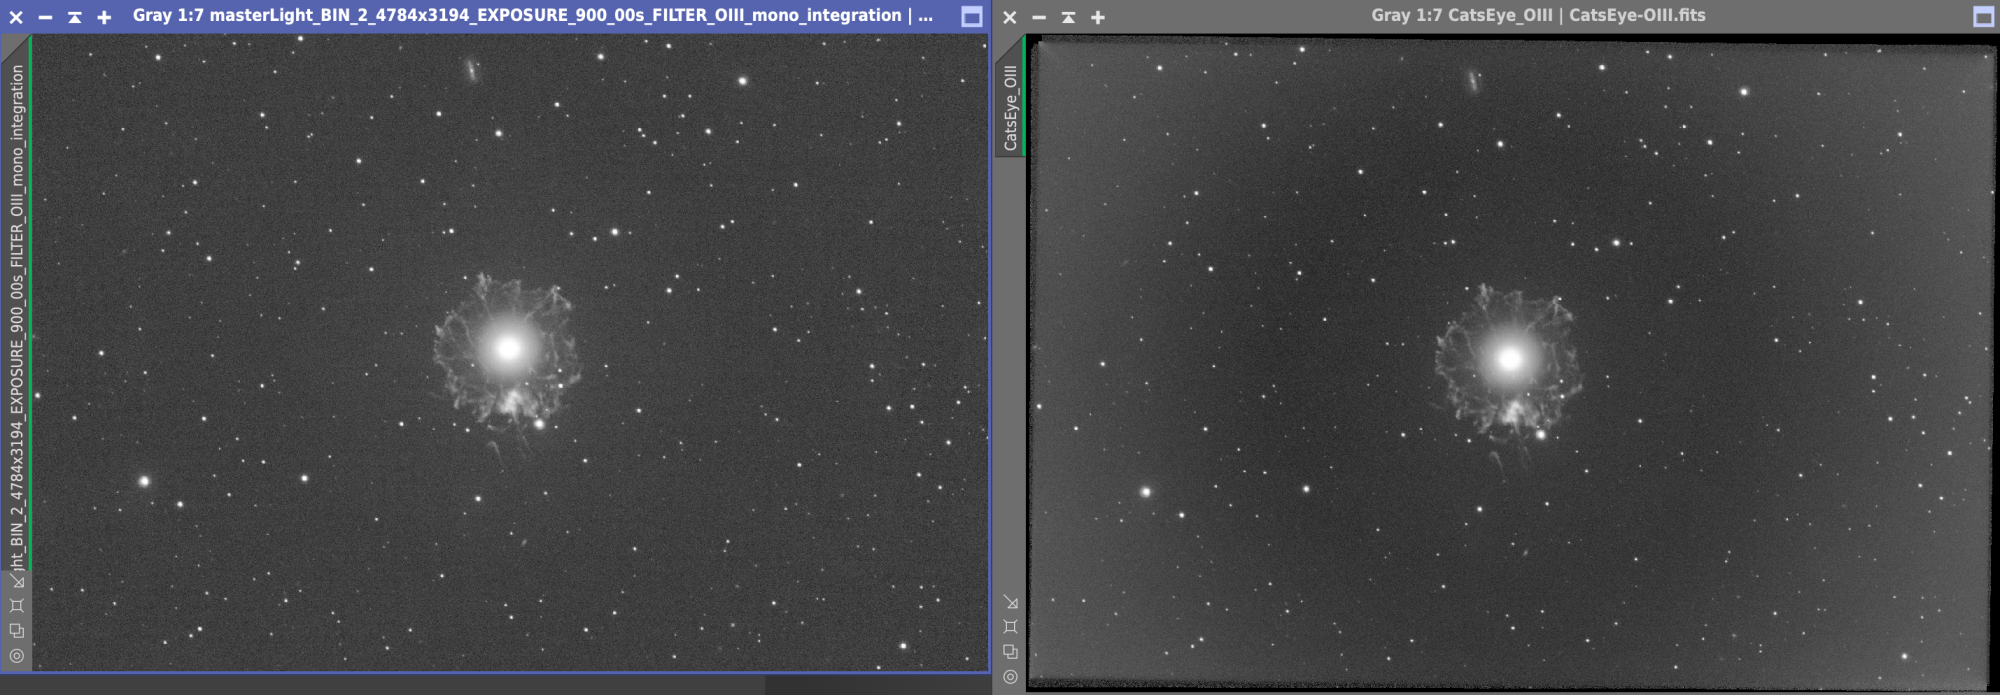This screenshot has width=2000, height=695.
Task: Click the masterLight window's right-corner square icon
Action: [971, 17]
